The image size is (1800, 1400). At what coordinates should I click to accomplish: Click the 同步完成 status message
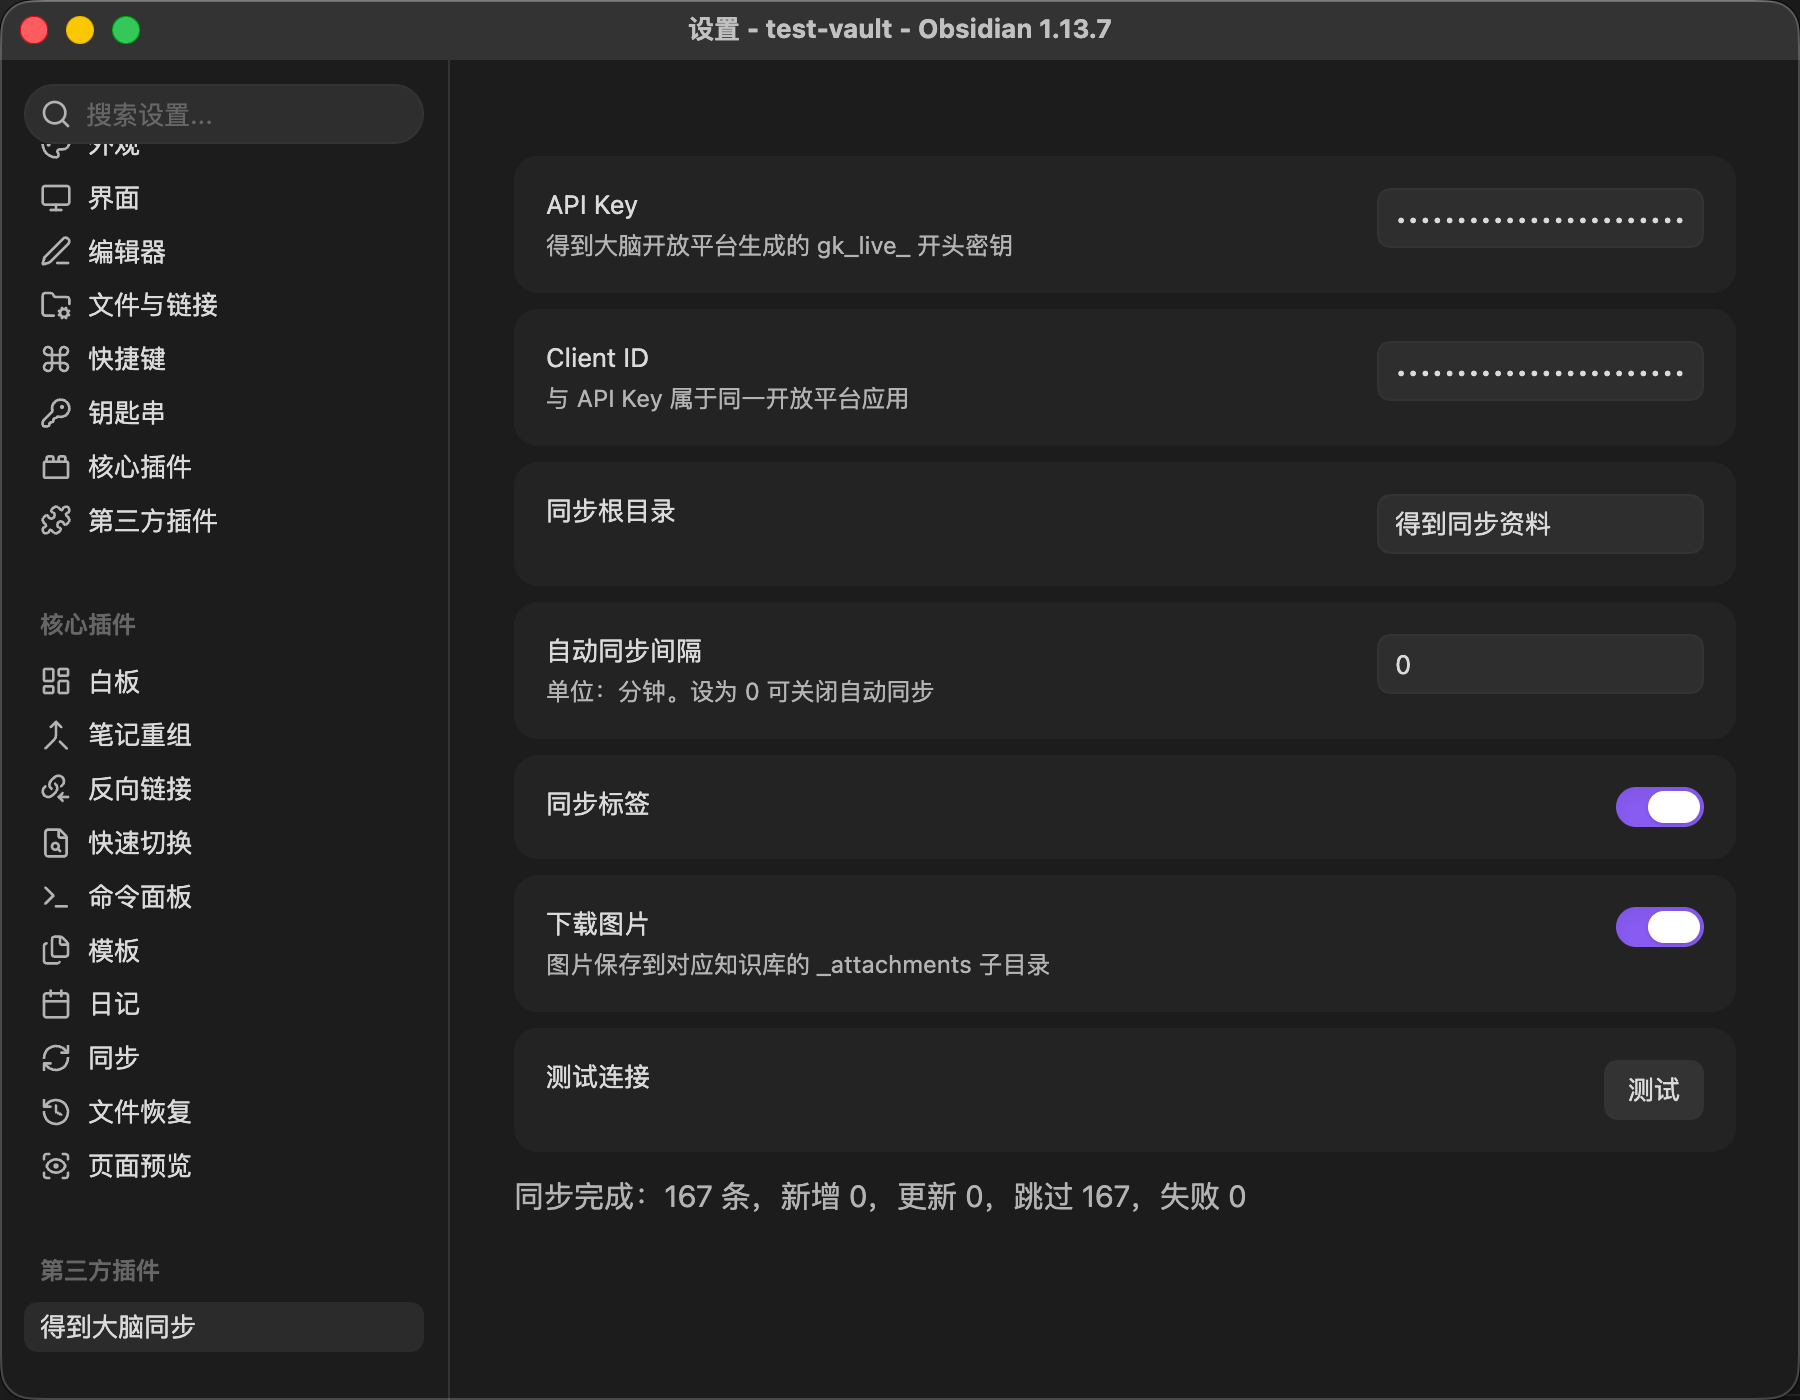tap(880, 1197)
